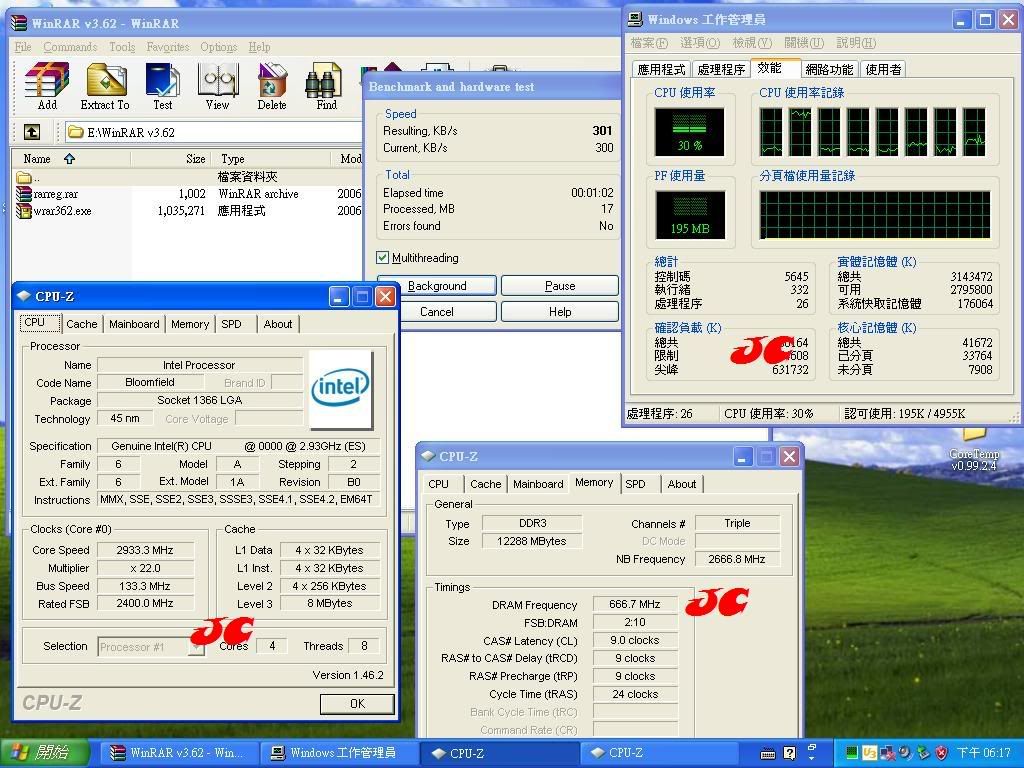Click the 下午 06:17 taskbar clock
The image size is (1024, 768).
pos(984,753)
